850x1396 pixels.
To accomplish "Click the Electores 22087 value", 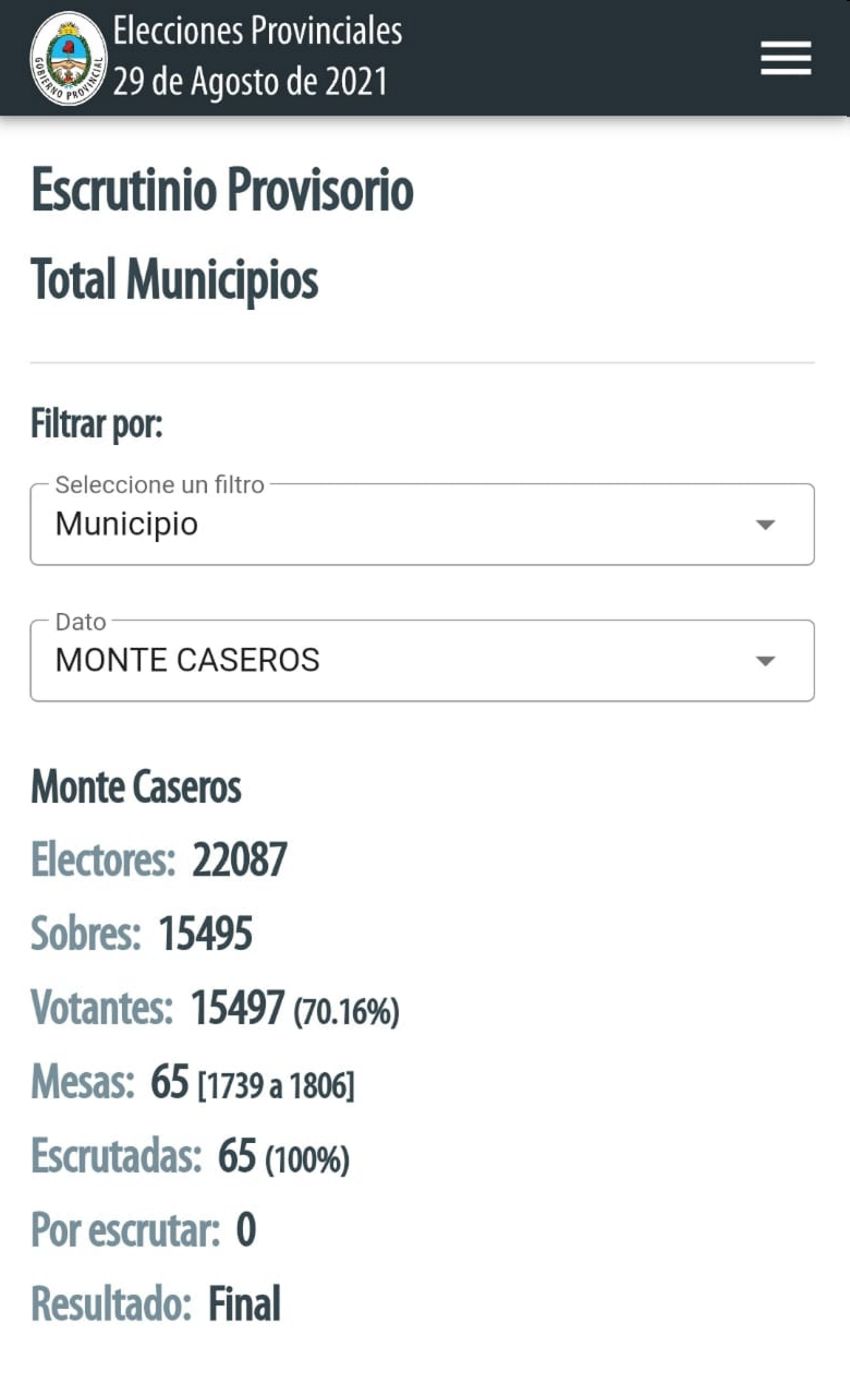I will [239, 859].
